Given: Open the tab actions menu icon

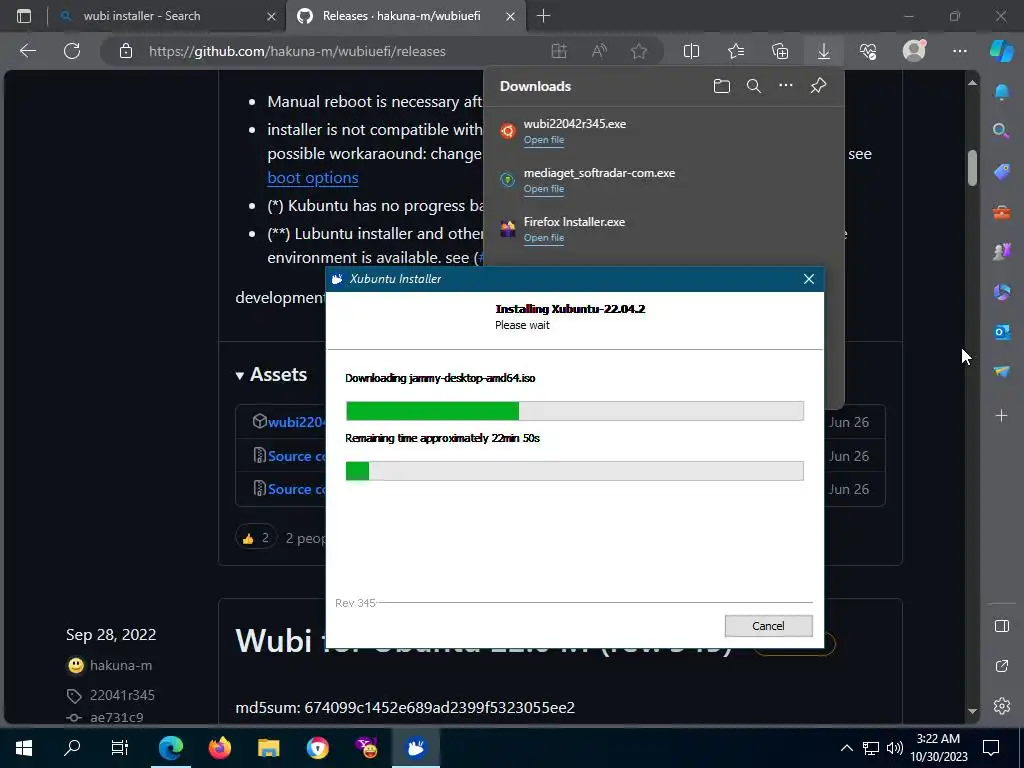Looking at the screenshot, I should point(24,16).
